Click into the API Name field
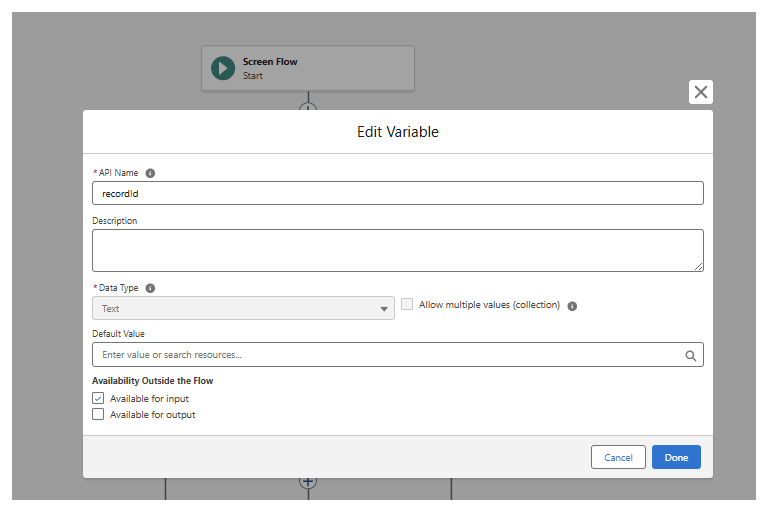The image size is (765, 509). (397, 193)
